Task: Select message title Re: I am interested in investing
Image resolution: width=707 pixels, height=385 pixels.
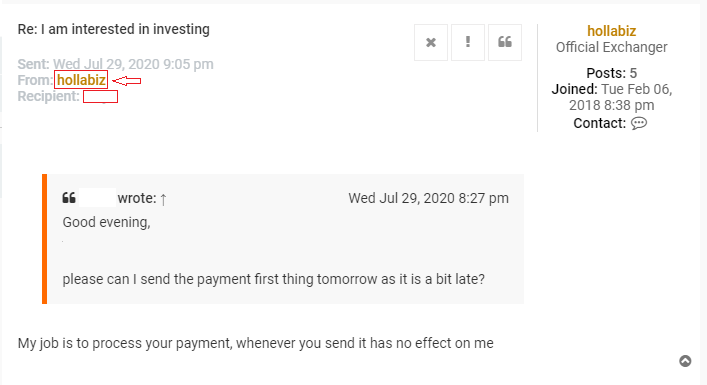Action: [x=114, y=29]
